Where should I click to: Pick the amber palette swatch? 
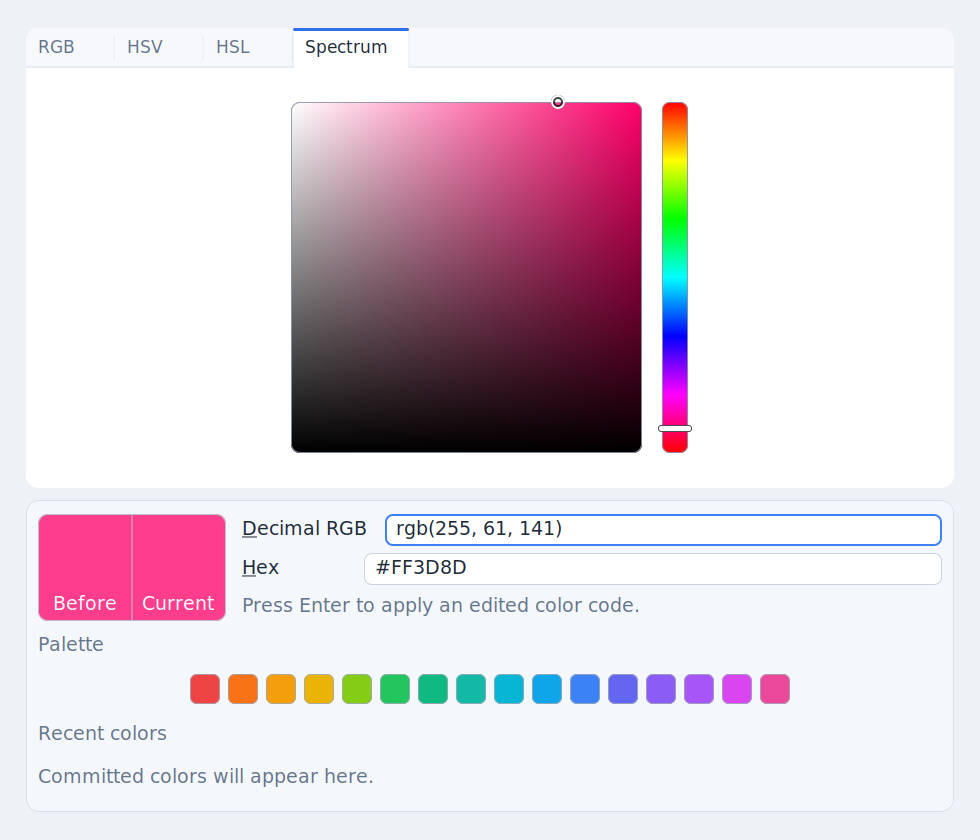pyautogui.click(x=281, y=689)
